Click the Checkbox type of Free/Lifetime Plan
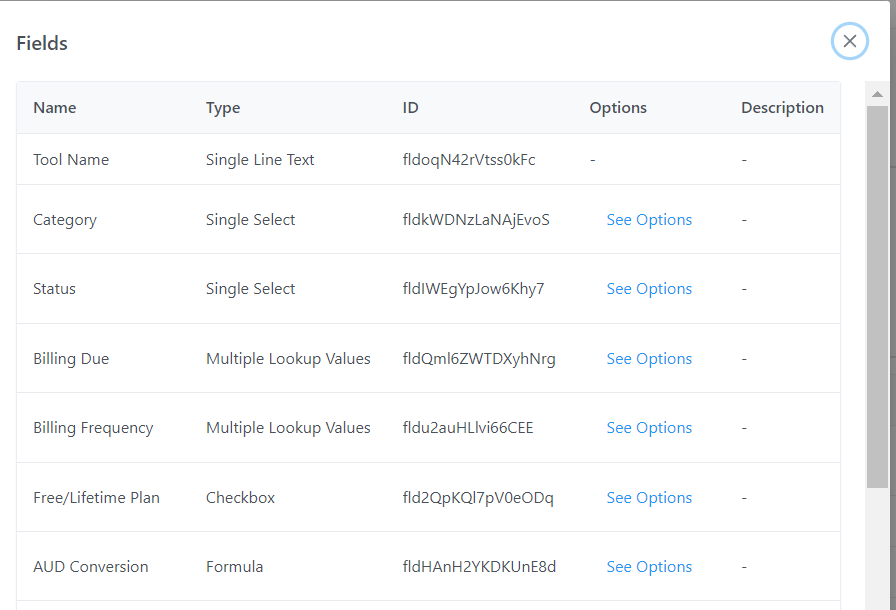 240,498
